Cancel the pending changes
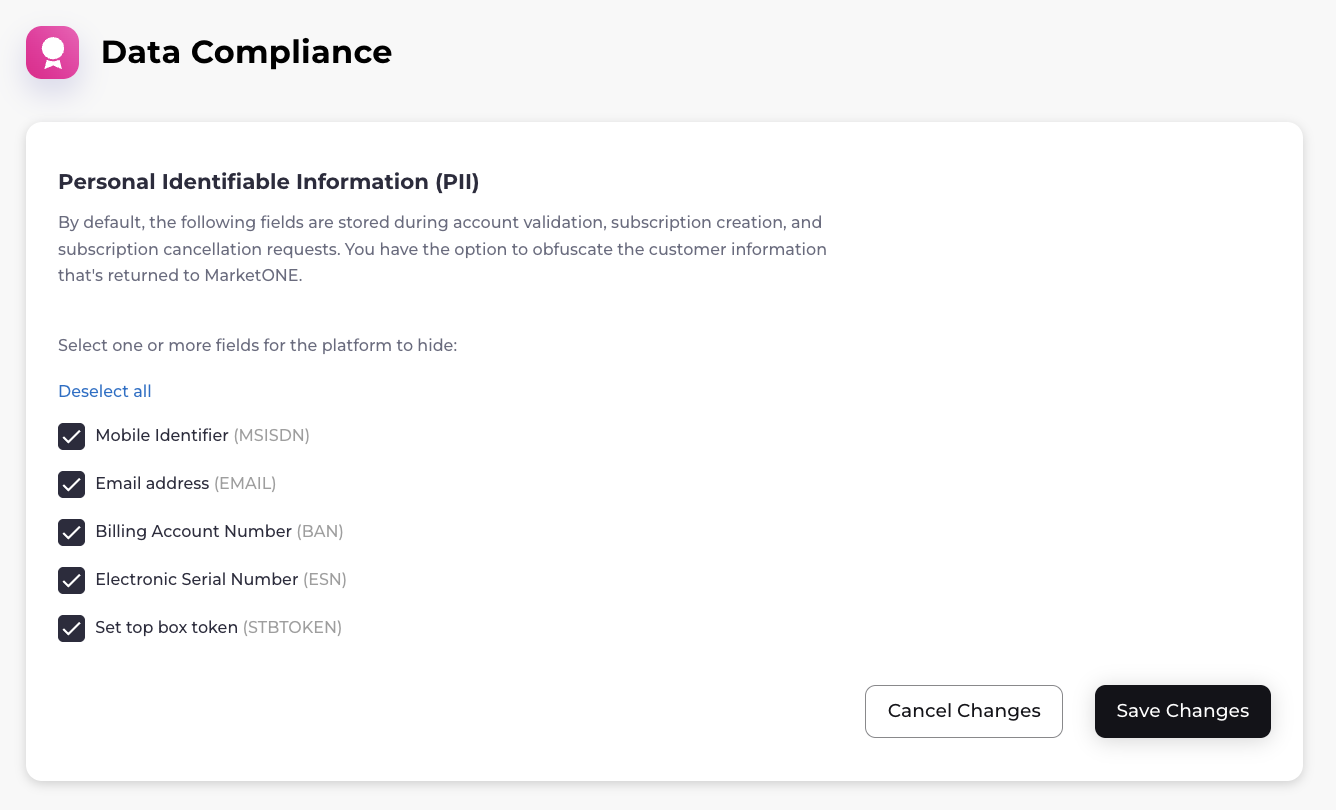This screenshot has height=810, width=1336. coord(964,711)
